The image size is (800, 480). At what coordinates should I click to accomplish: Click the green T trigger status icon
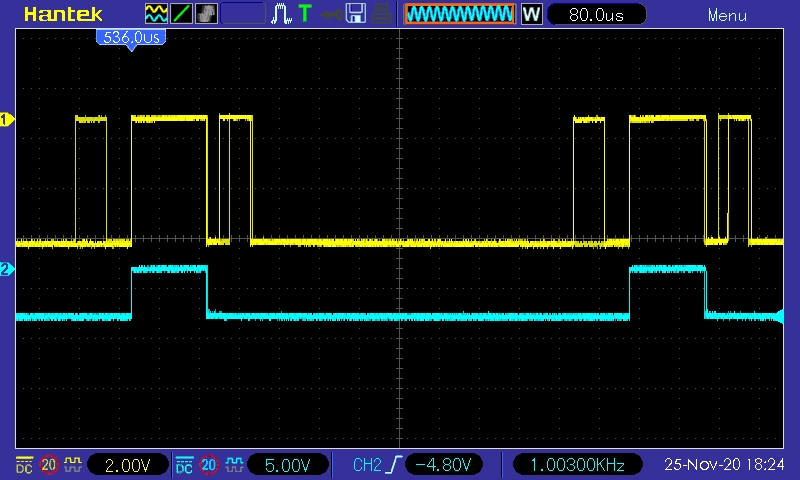coord(305,14)
